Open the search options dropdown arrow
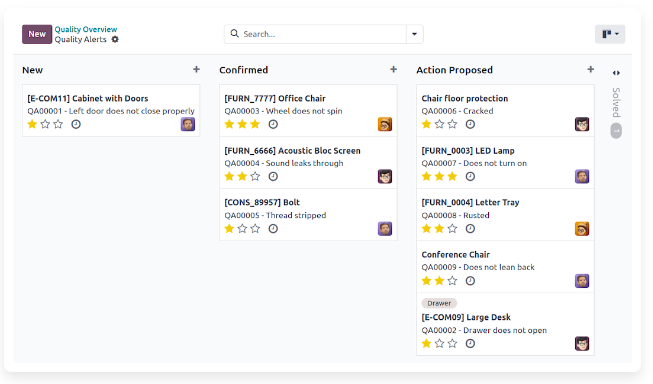 pos(414,34)
